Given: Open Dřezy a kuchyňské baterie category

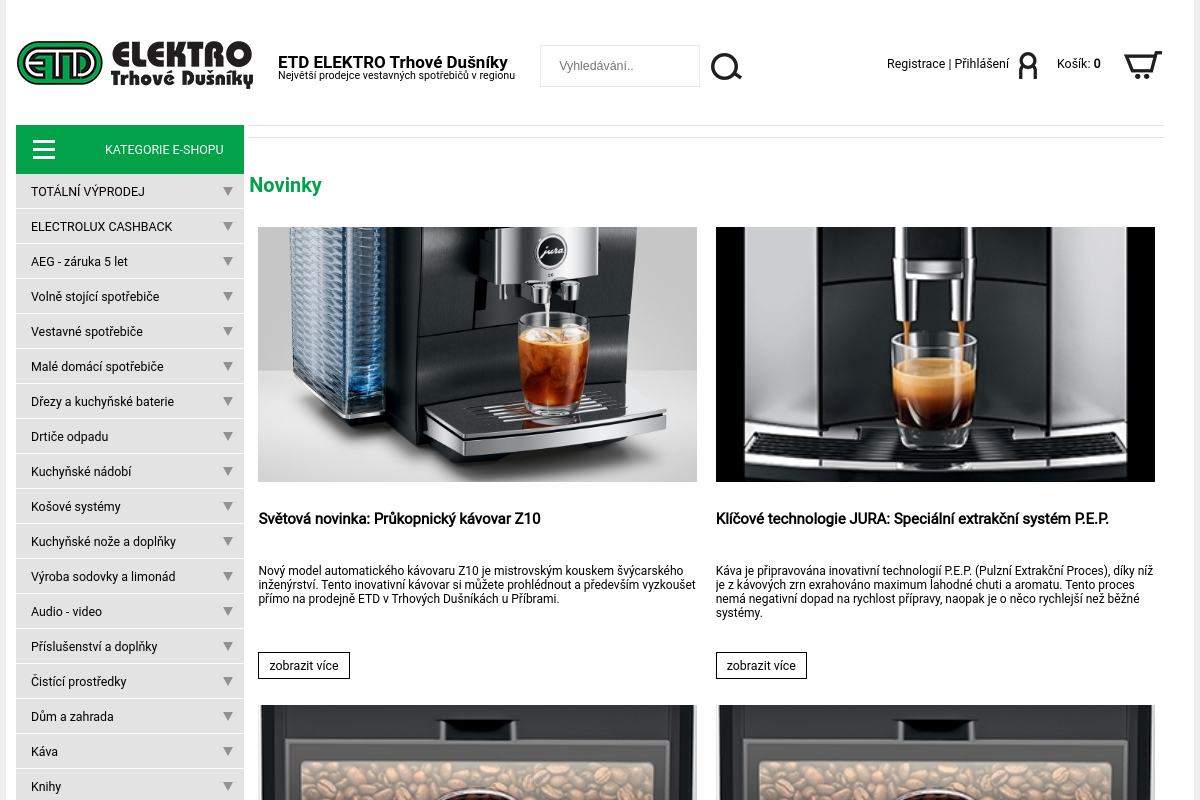Looking at the screenshot, I should pos(102,402).
